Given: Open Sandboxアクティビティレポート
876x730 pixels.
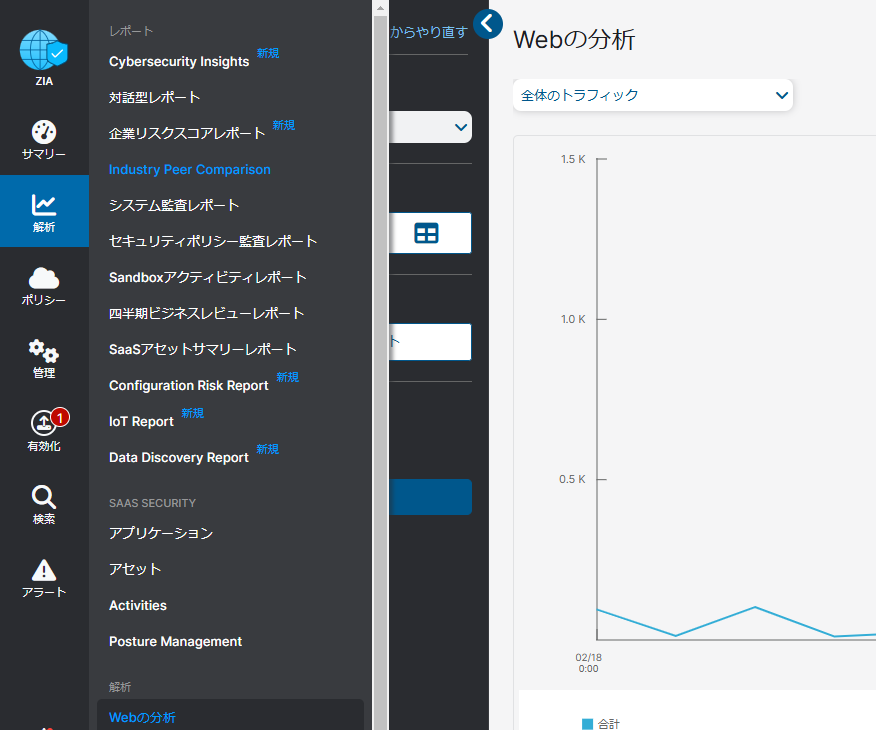Looking at the screenshot, I should pos(208,277).
